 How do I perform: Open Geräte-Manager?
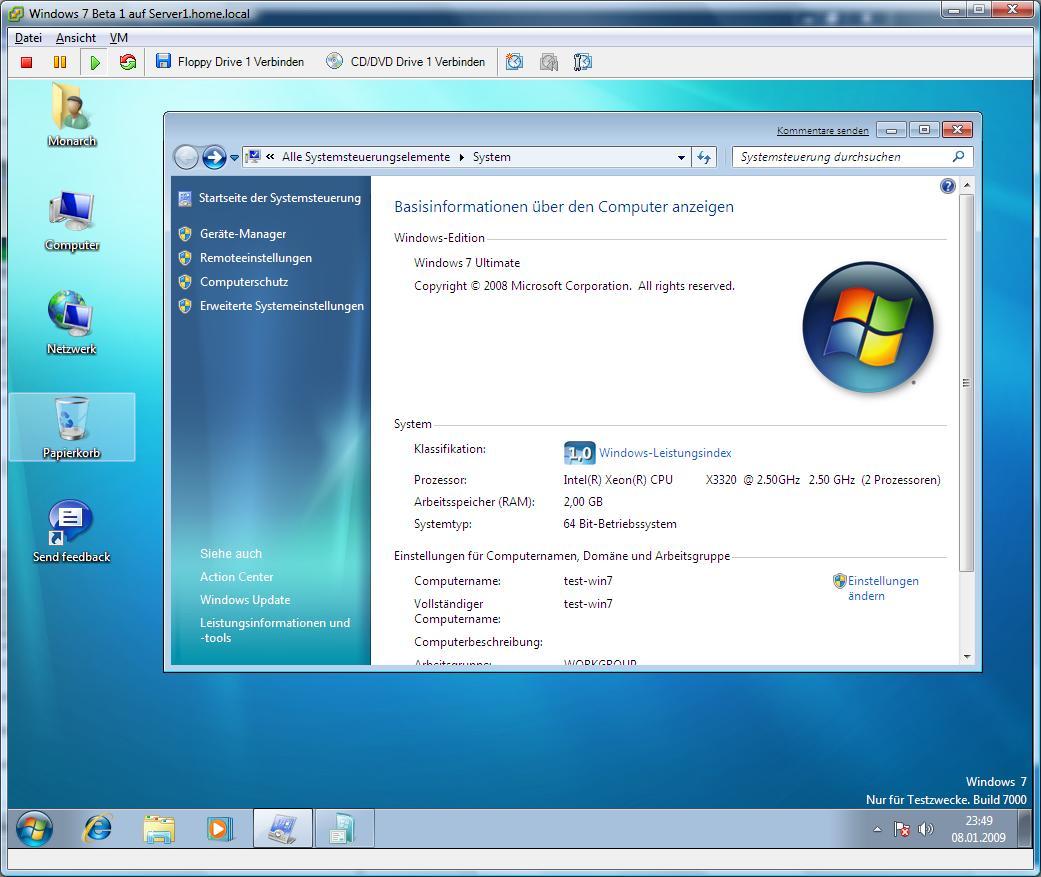(243, 234)
